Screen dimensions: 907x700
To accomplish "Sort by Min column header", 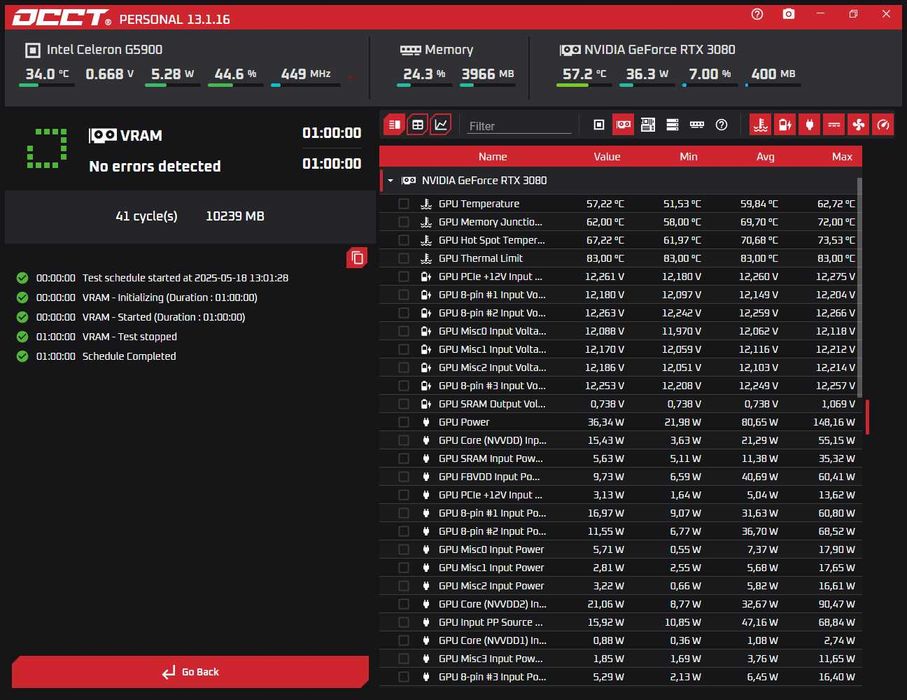I will click(x=688, y=157).
